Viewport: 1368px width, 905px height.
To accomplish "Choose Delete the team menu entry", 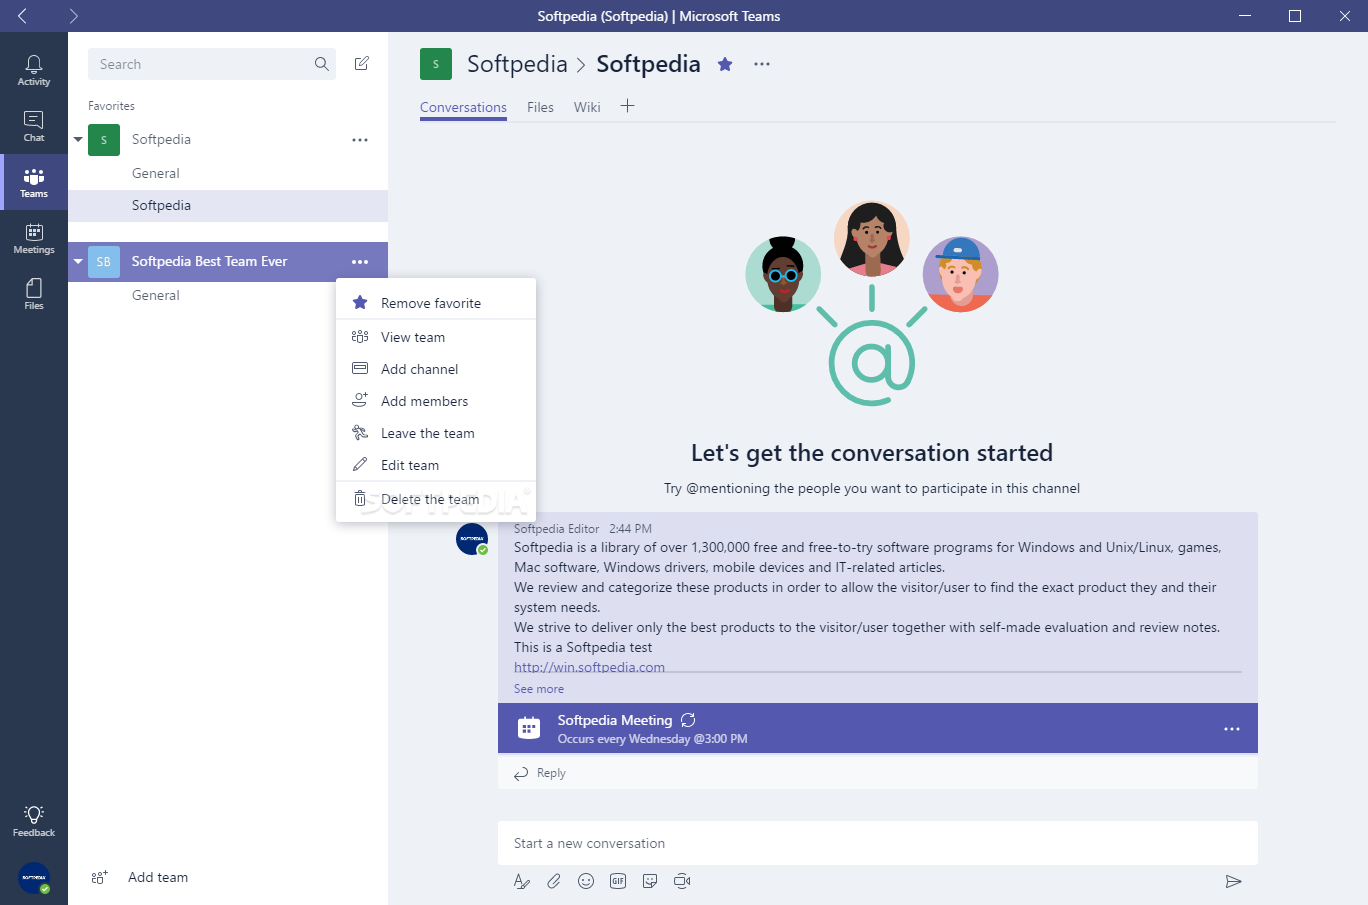I will [436, 499].
